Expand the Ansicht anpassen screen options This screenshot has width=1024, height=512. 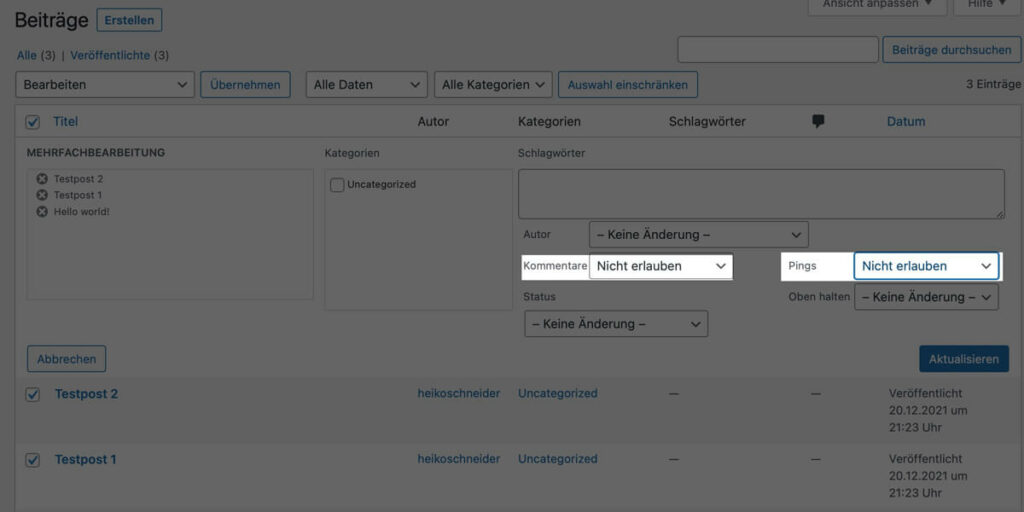pyautogui.click(x=877, y=4)
